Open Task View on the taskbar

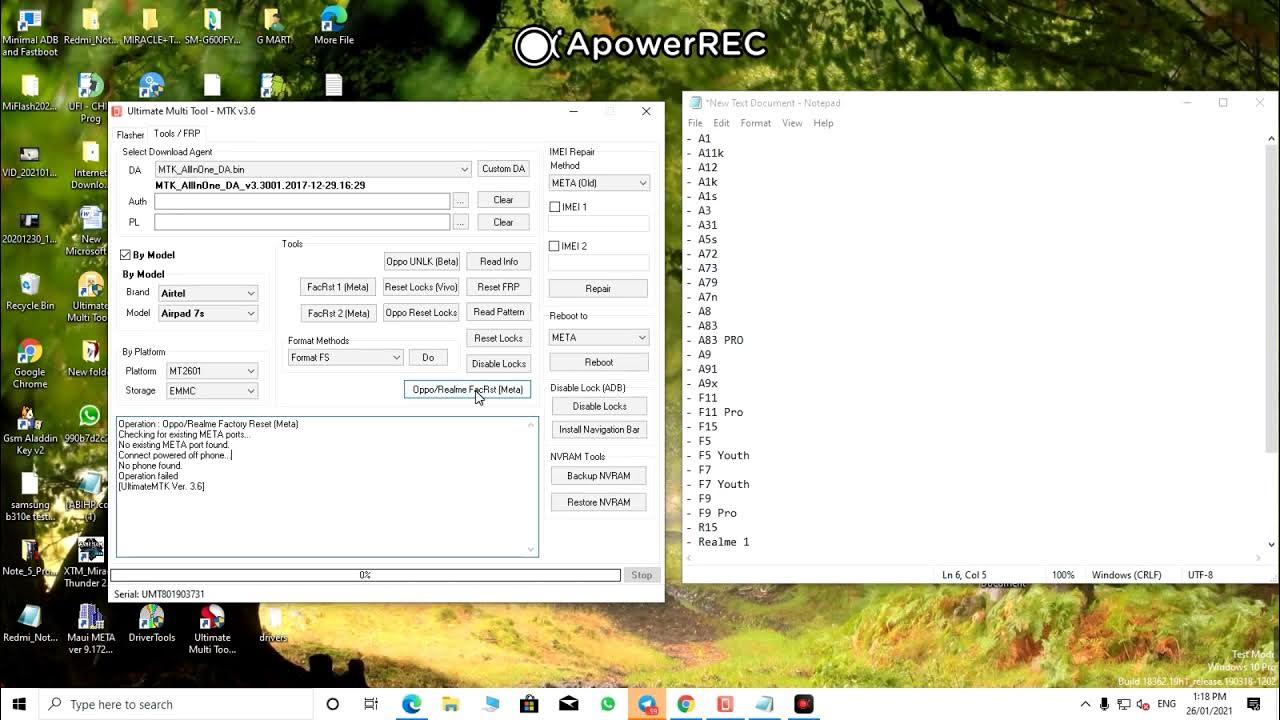(371, 704)
